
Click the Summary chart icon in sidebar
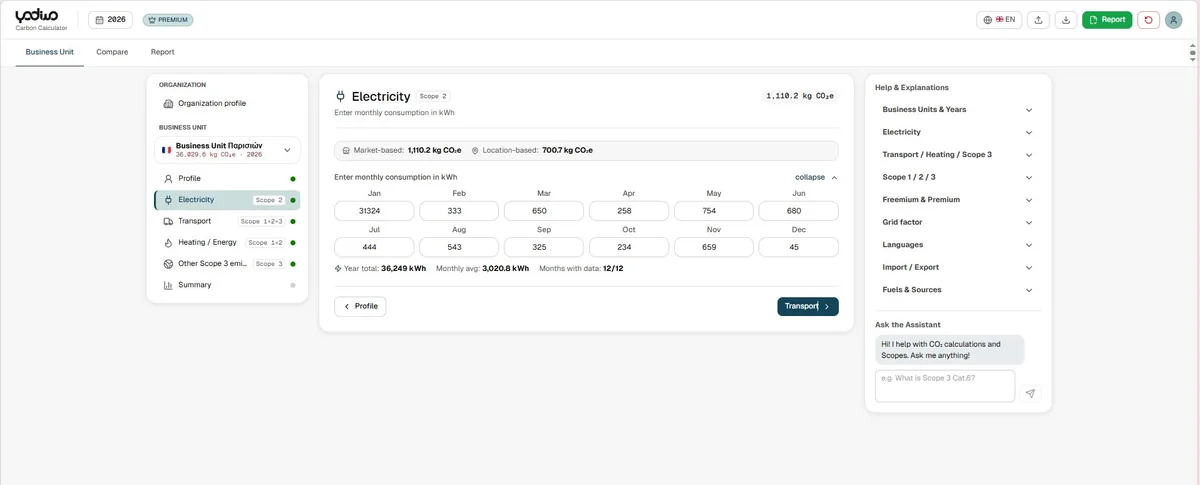(168, 285)
